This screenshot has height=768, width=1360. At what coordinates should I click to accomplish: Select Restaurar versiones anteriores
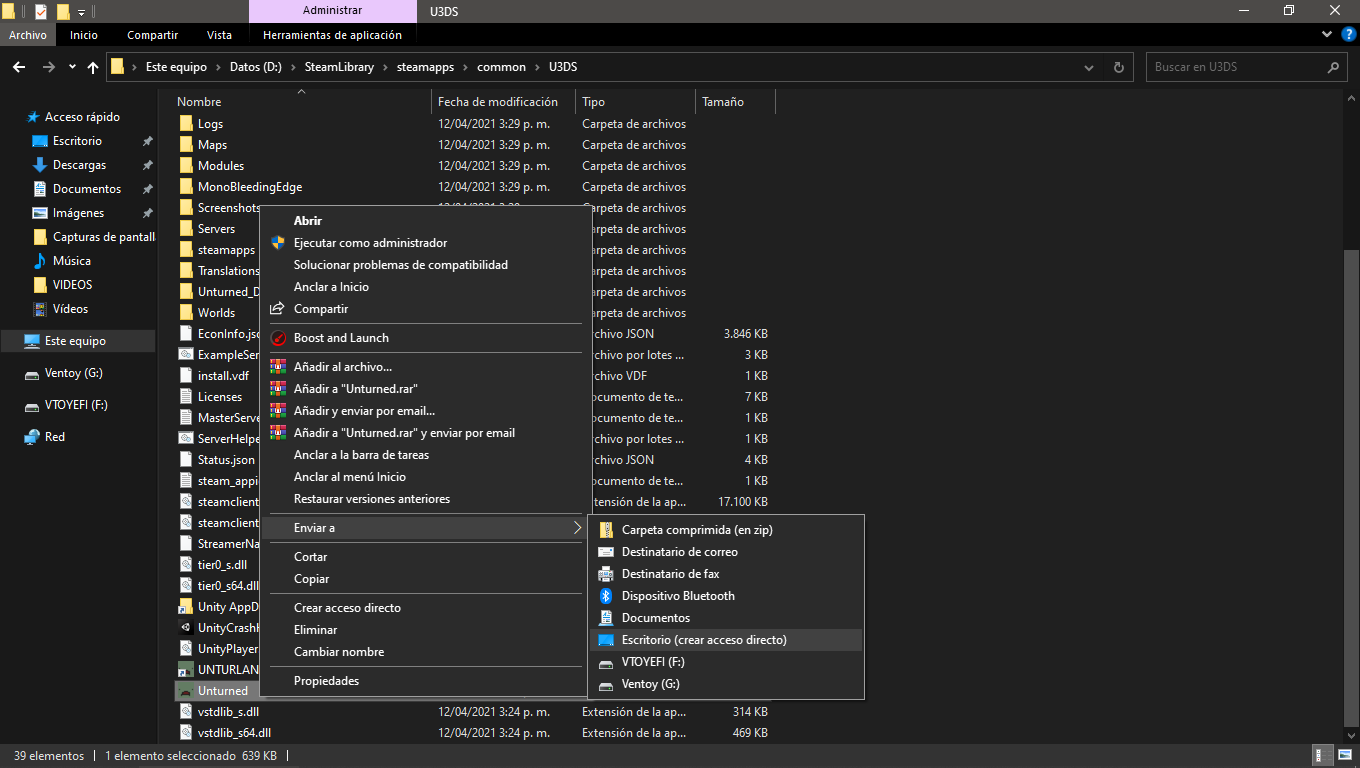(x=372, y=499)
